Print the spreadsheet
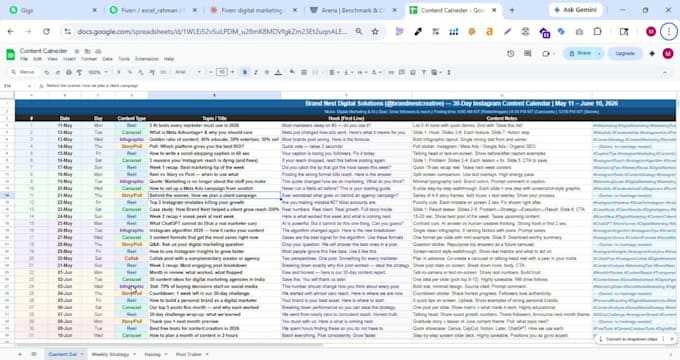The width and height of the screenshot is (680, 360). (x=69, y=72)
